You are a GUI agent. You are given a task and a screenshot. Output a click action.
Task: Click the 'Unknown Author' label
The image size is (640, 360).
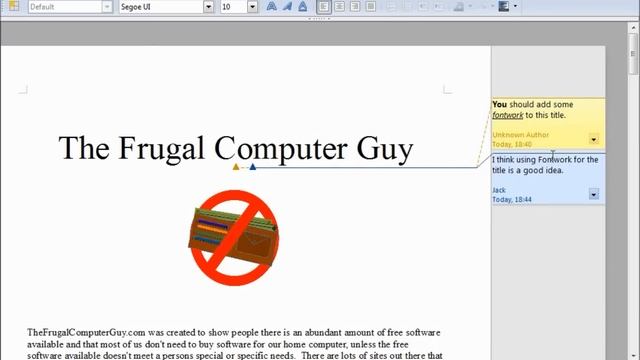click(520, 135)
